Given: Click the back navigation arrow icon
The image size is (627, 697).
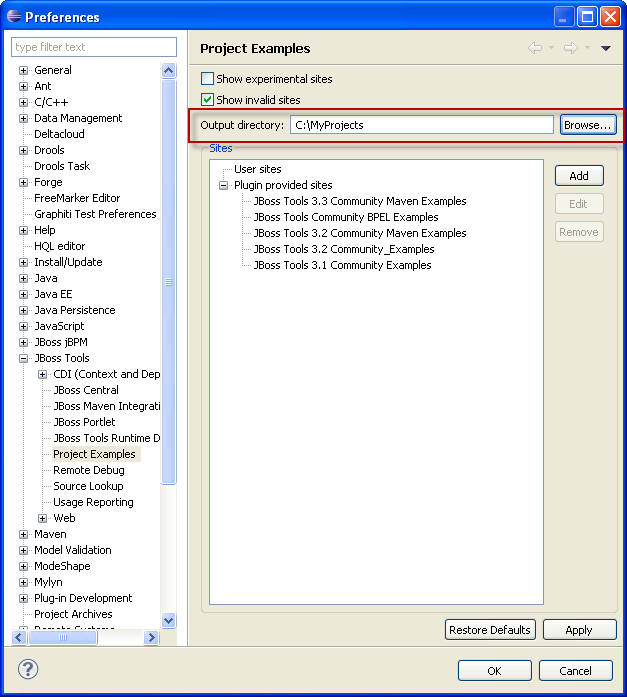Looking at the screenshot, I should coord(535,48).
